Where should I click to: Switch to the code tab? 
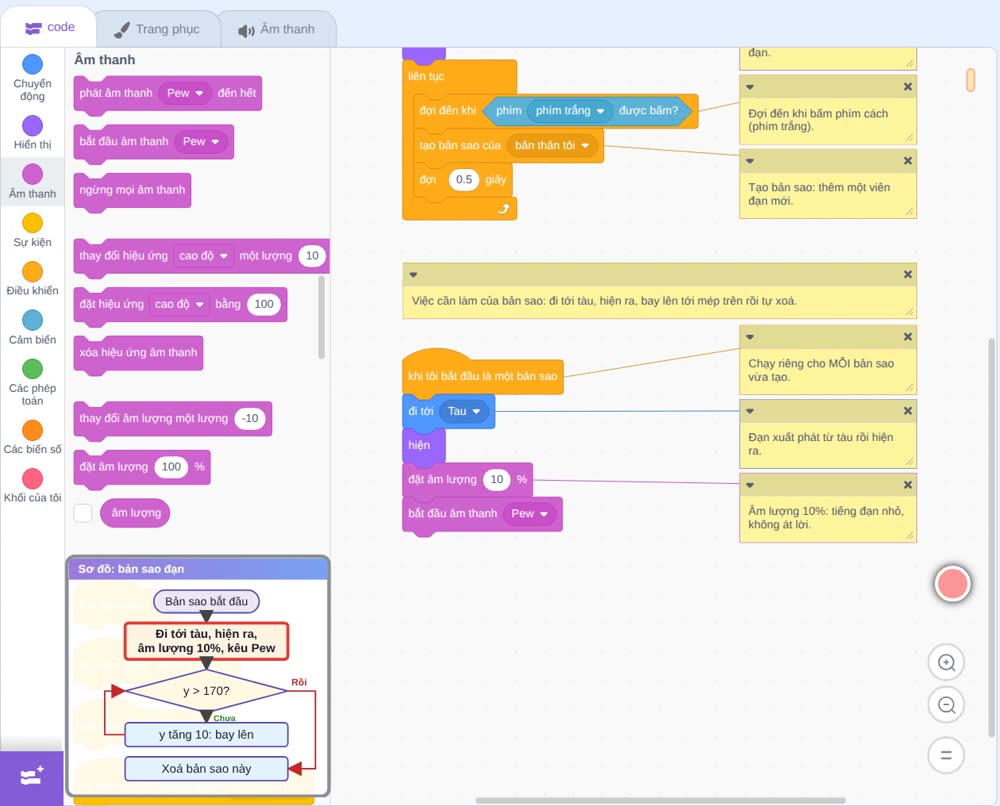[x=49, y=27]
